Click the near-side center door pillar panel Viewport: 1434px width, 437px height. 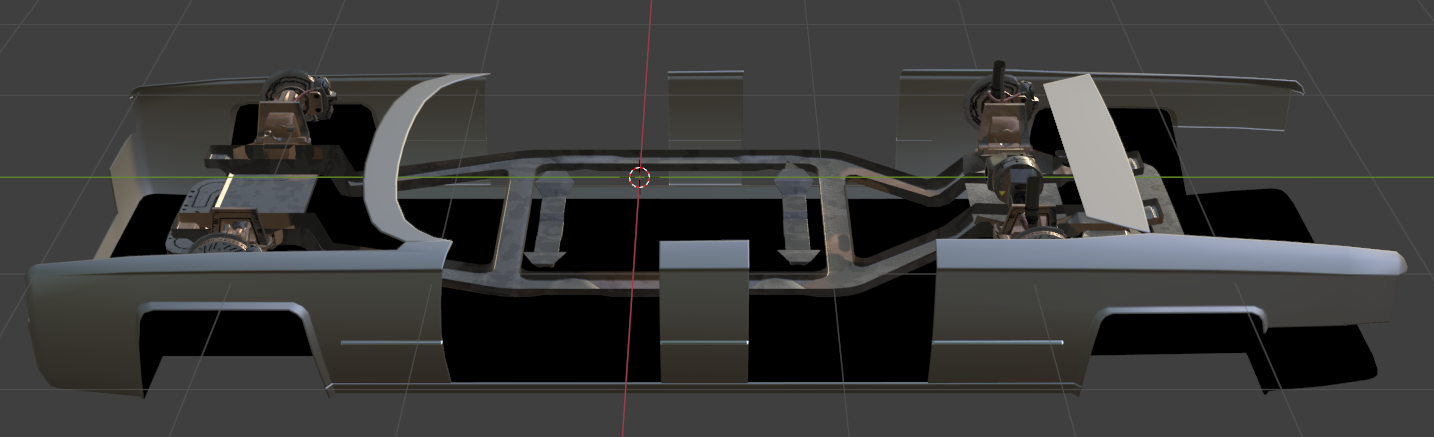tap(704, 310)
